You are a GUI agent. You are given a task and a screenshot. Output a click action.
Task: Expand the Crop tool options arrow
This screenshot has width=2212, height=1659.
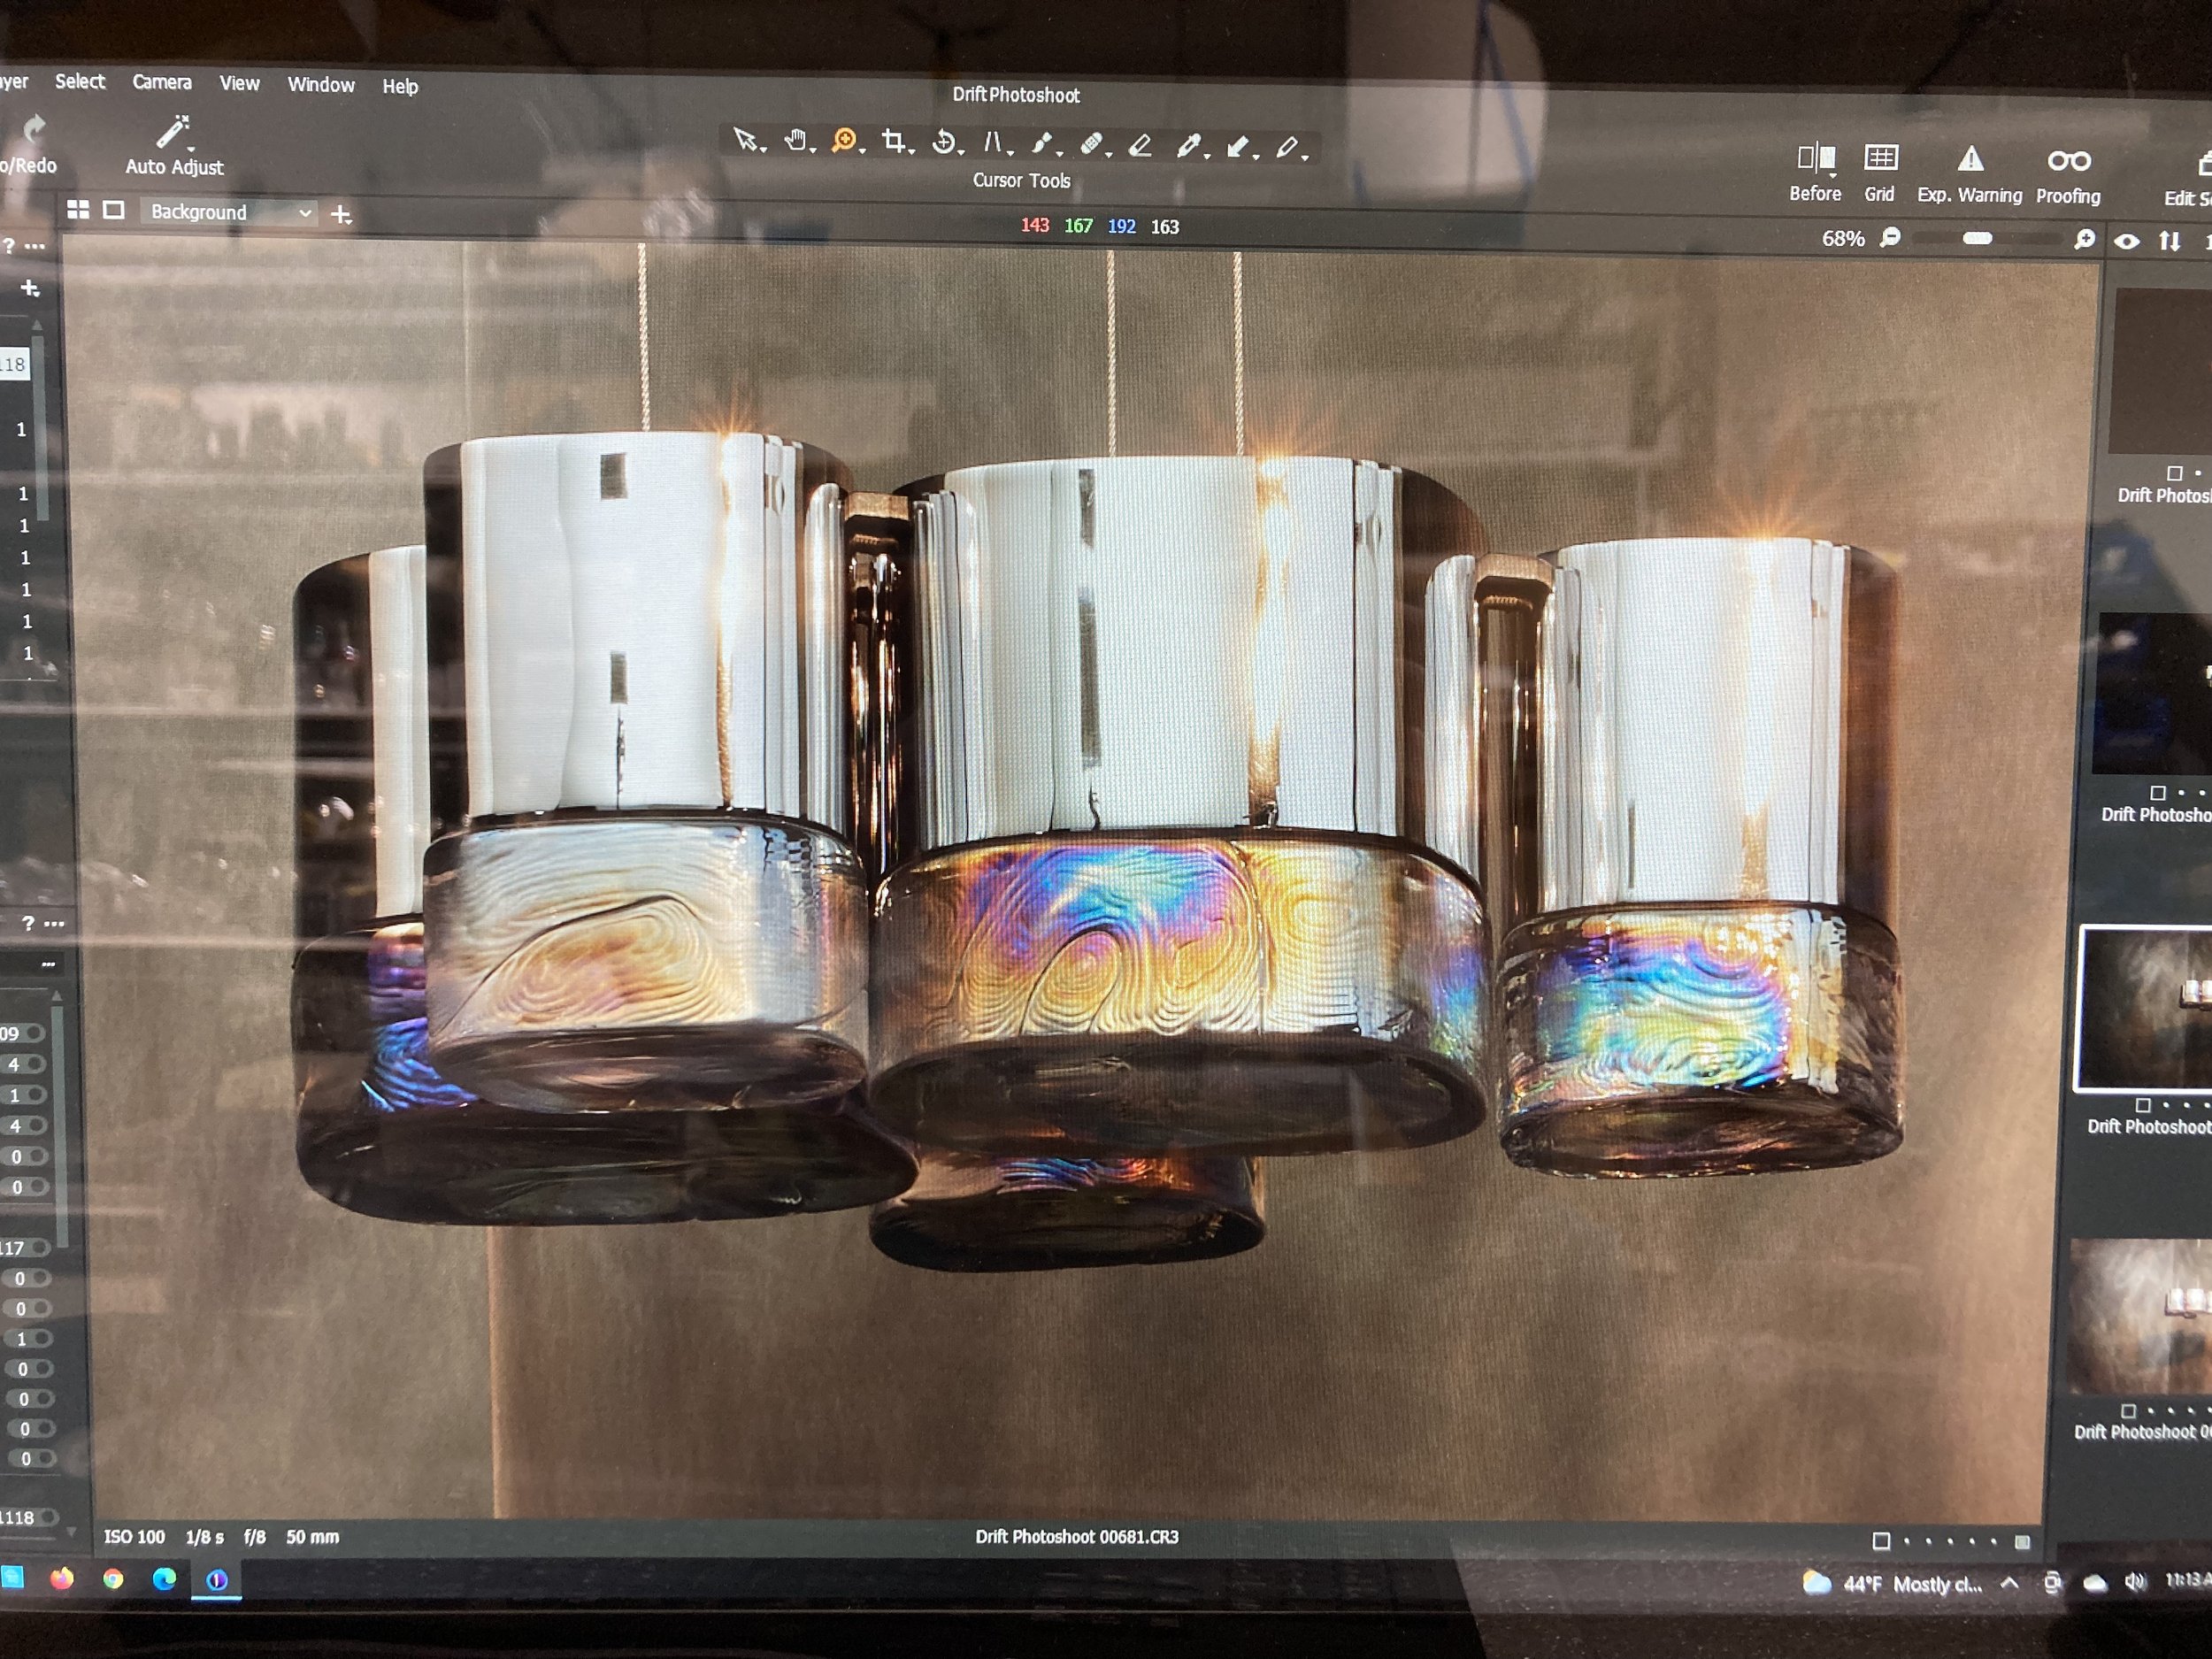[x=911, y=152]
